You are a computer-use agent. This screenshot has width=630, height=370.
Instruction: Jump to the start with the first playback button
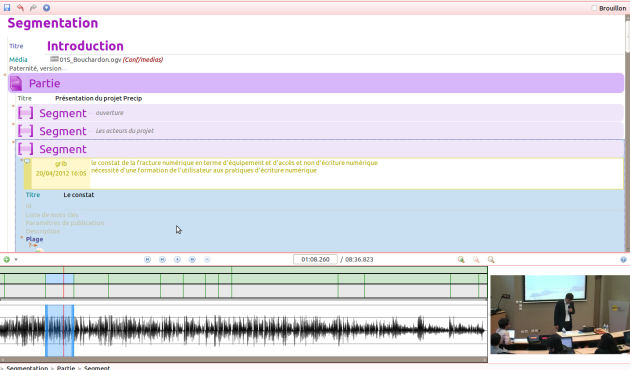[x=147, y=260]
